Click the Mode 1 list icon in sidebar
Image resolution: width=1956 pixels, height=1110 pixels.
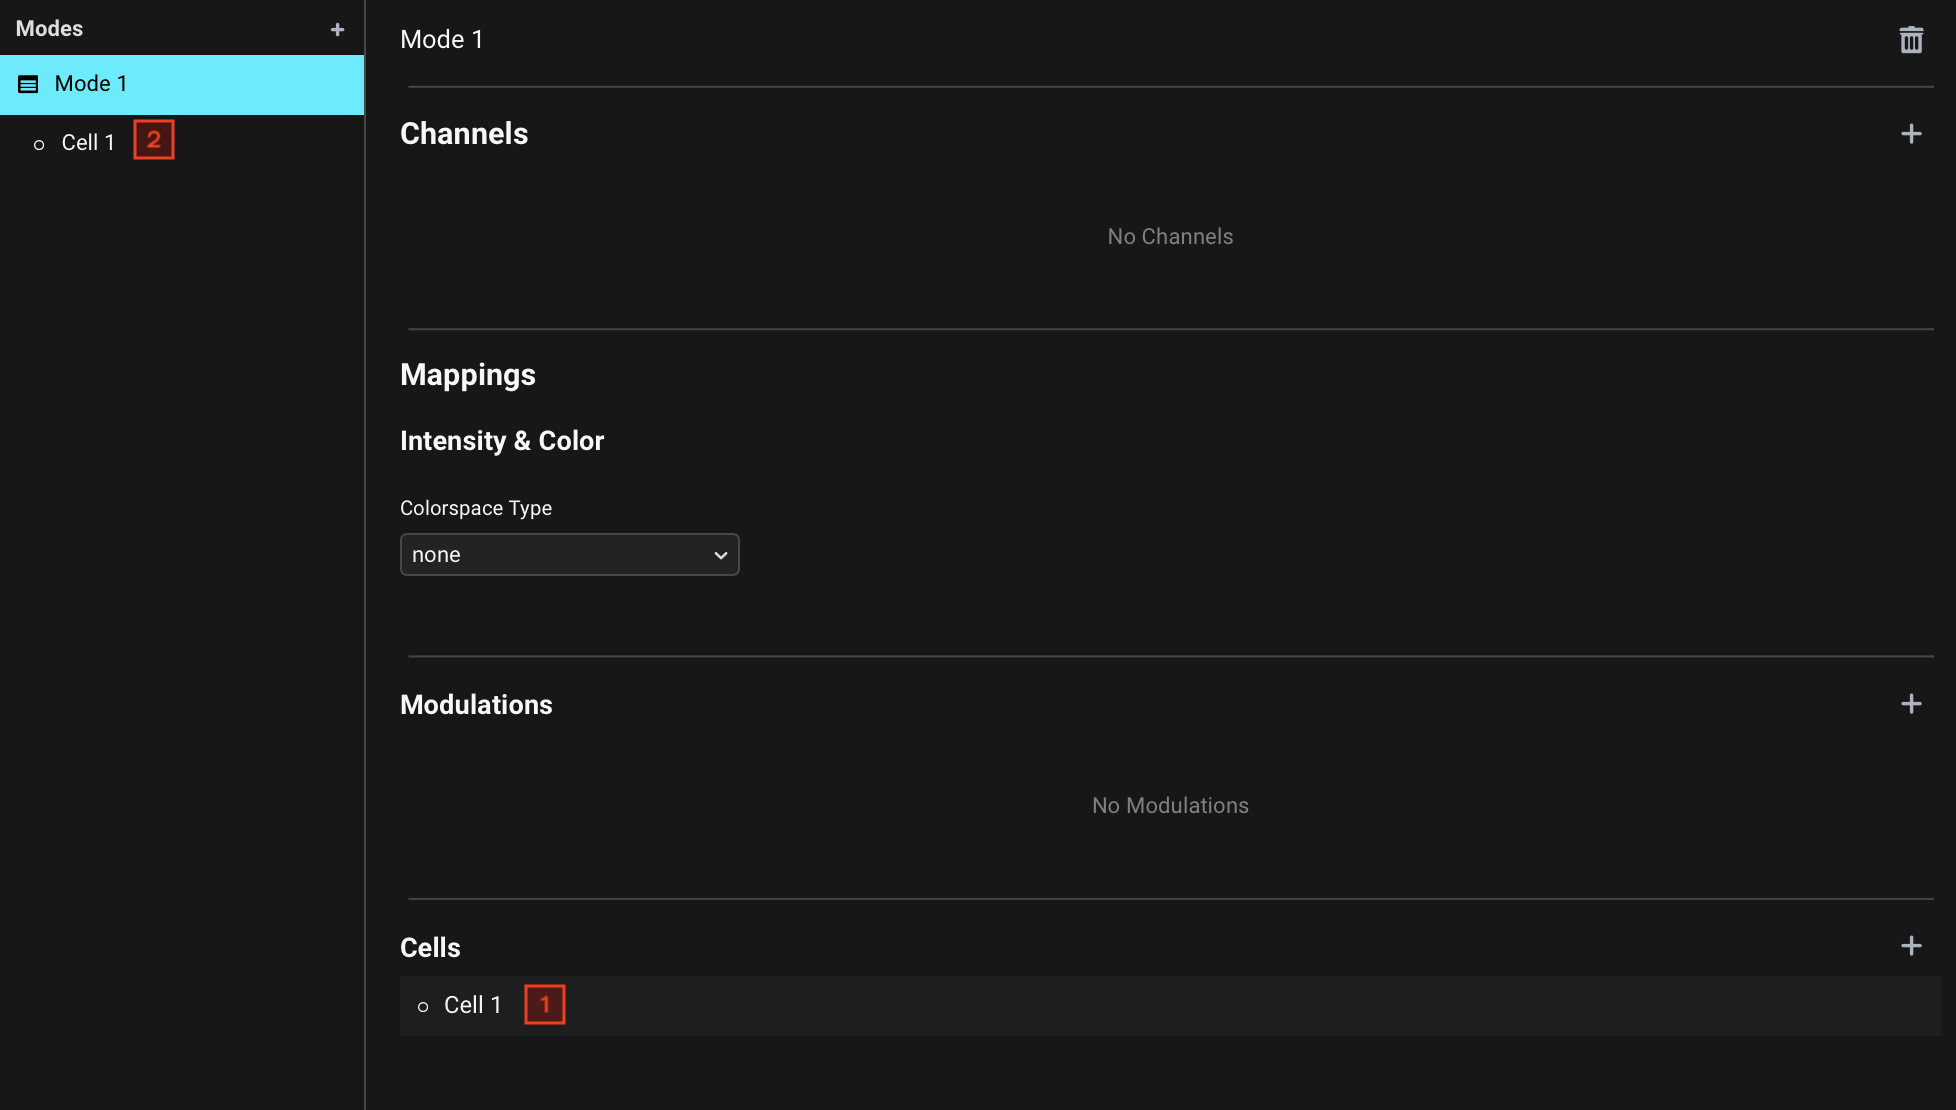(x=29, y=85)
